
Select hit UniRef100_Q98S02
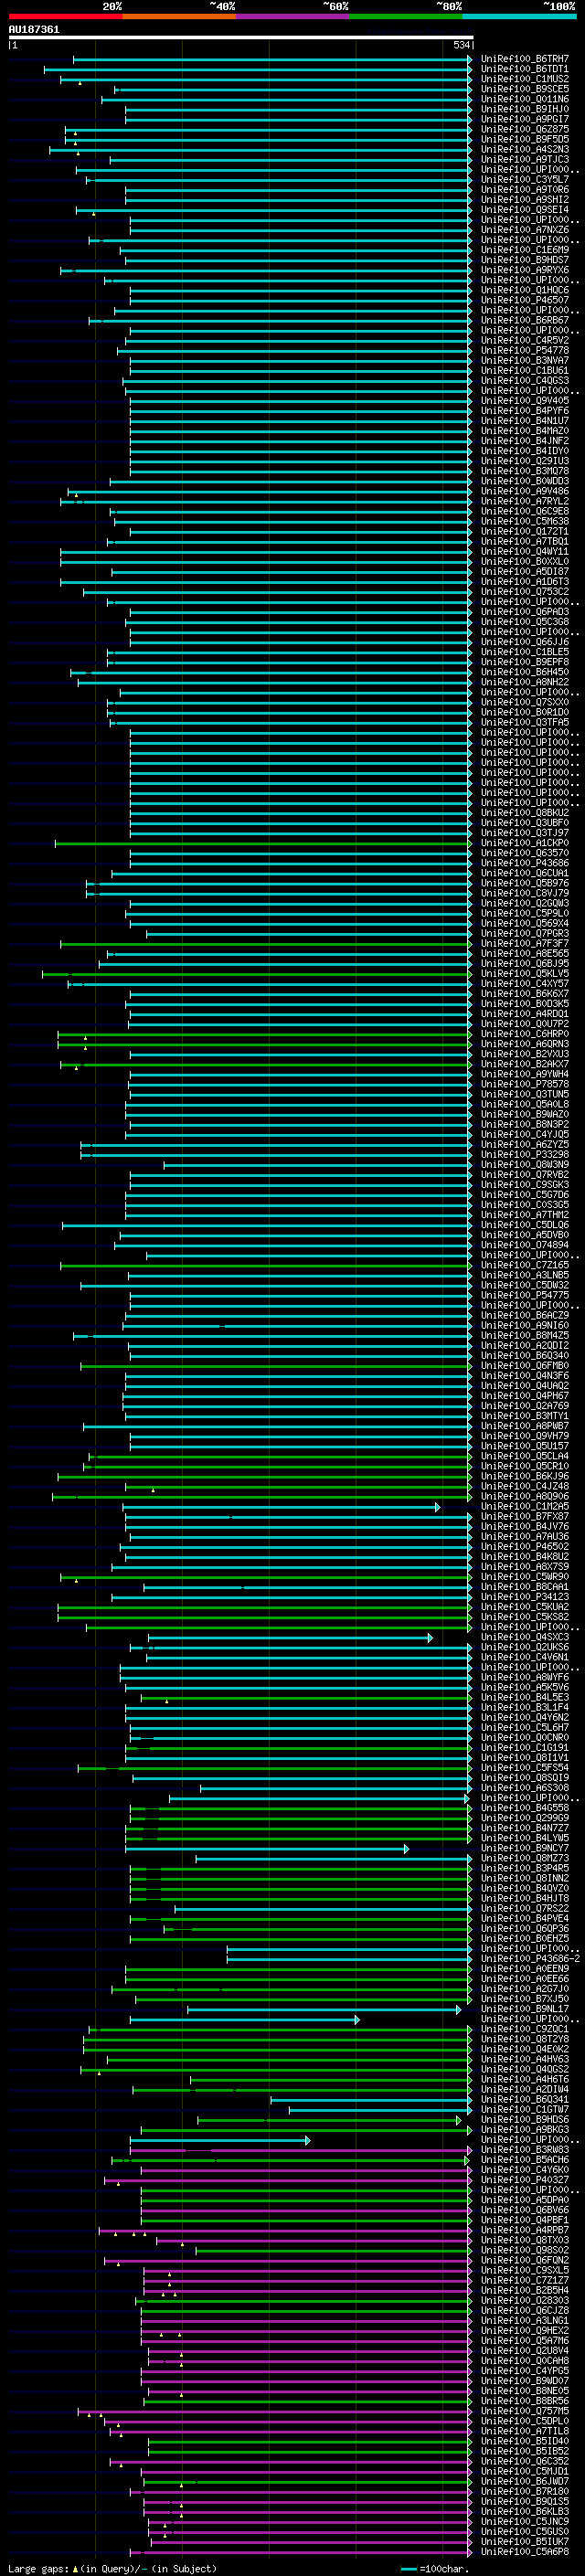tap(525, 2250)
